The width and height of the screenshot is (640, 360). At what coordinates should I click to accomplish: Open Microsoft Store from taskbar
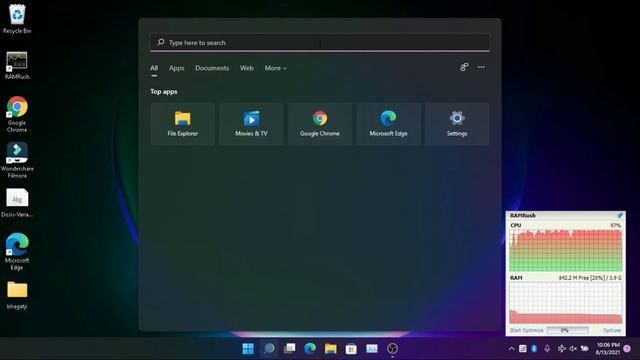click(351, 349)
